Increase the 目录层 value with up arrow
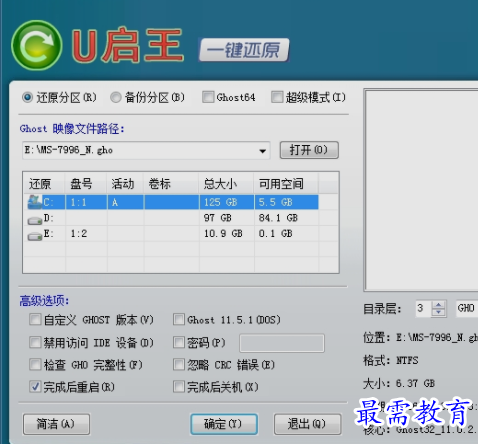This screenshot has width=478, height=444. (x=438, y=304)
